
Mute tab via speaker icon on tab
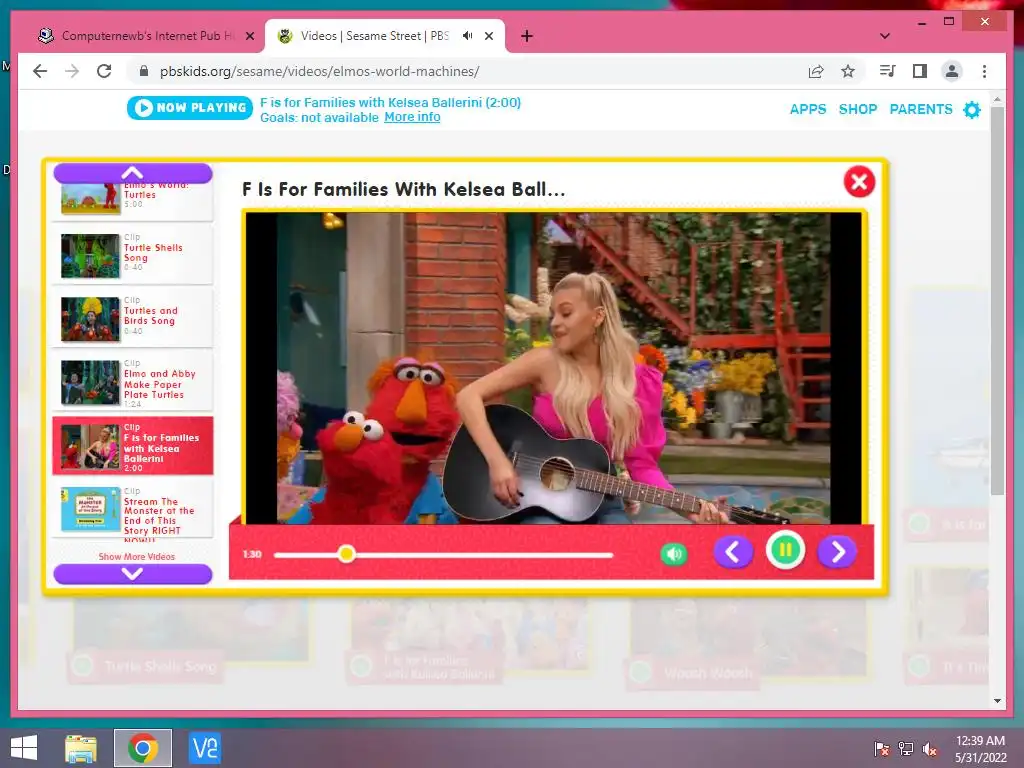pyautogui.click(x=468, y=36)
